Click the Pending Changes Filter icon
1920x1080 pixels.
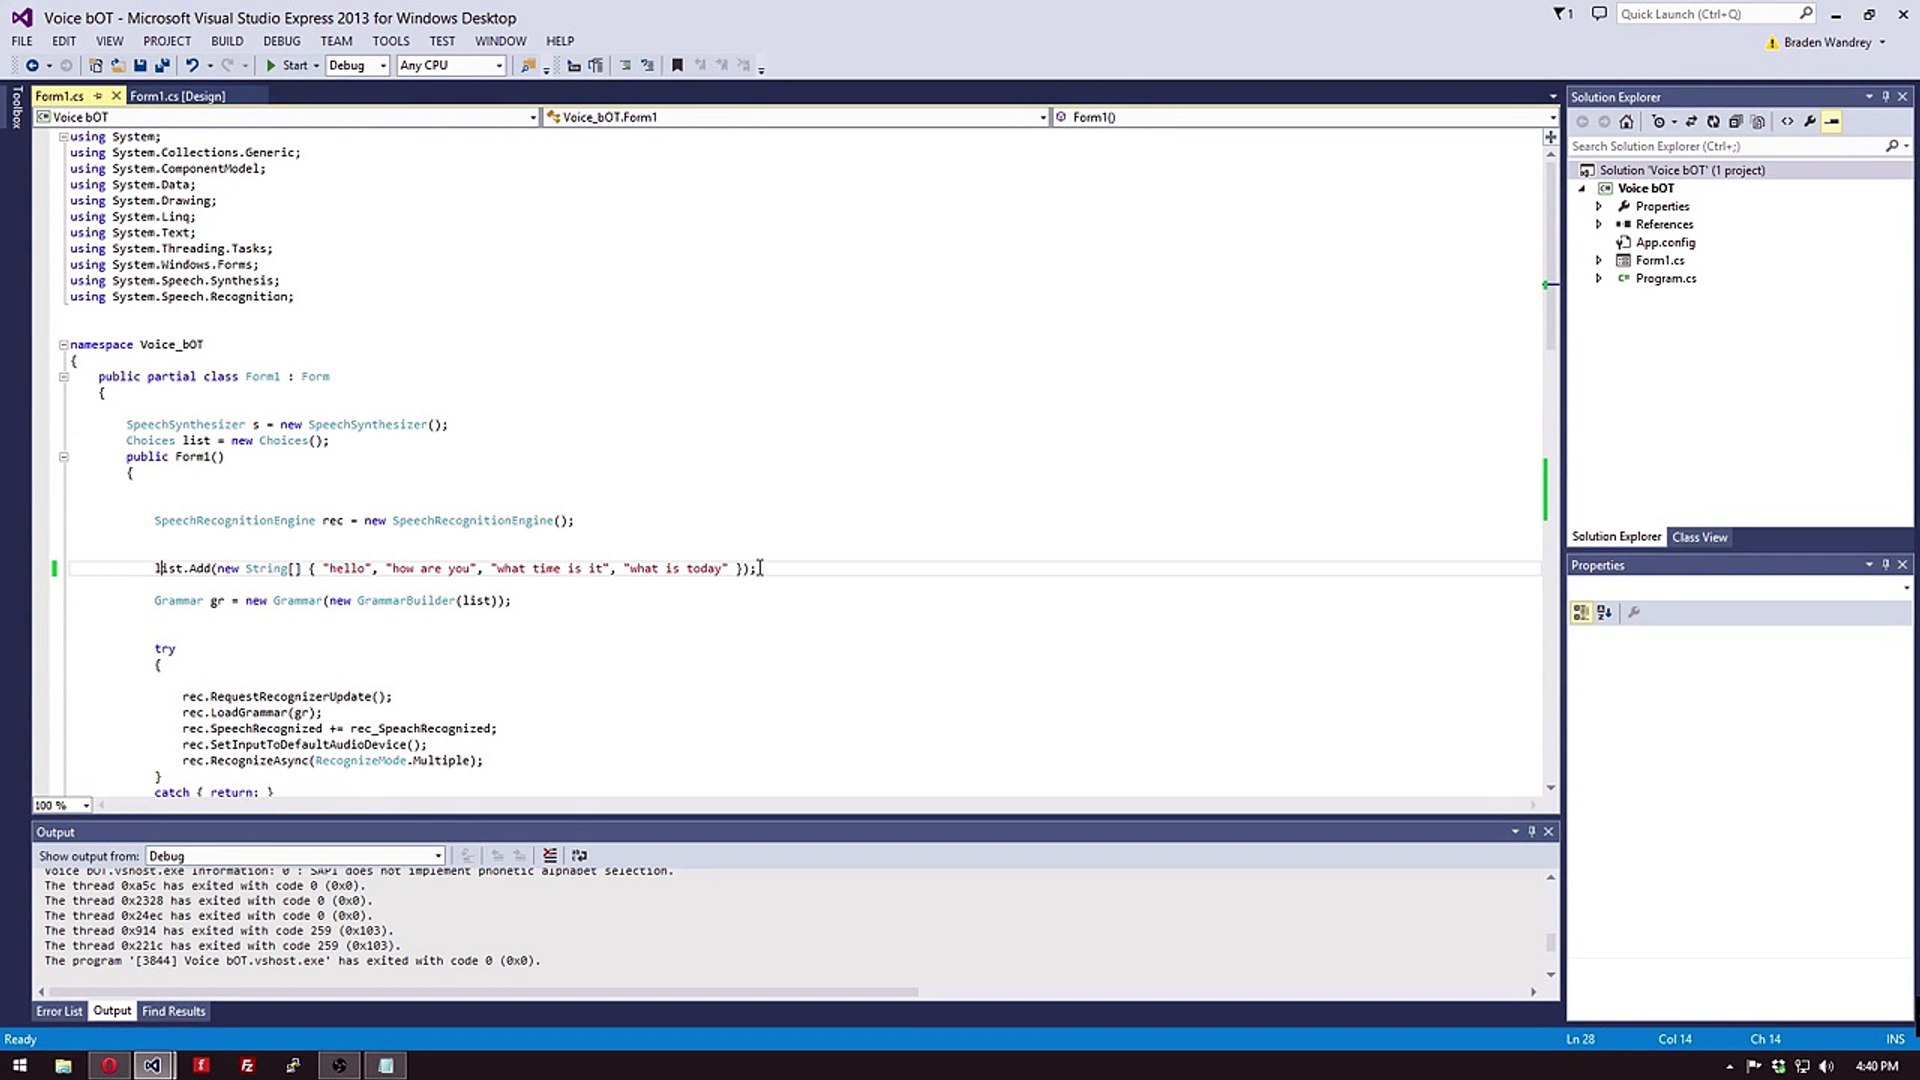point(1659,122)
